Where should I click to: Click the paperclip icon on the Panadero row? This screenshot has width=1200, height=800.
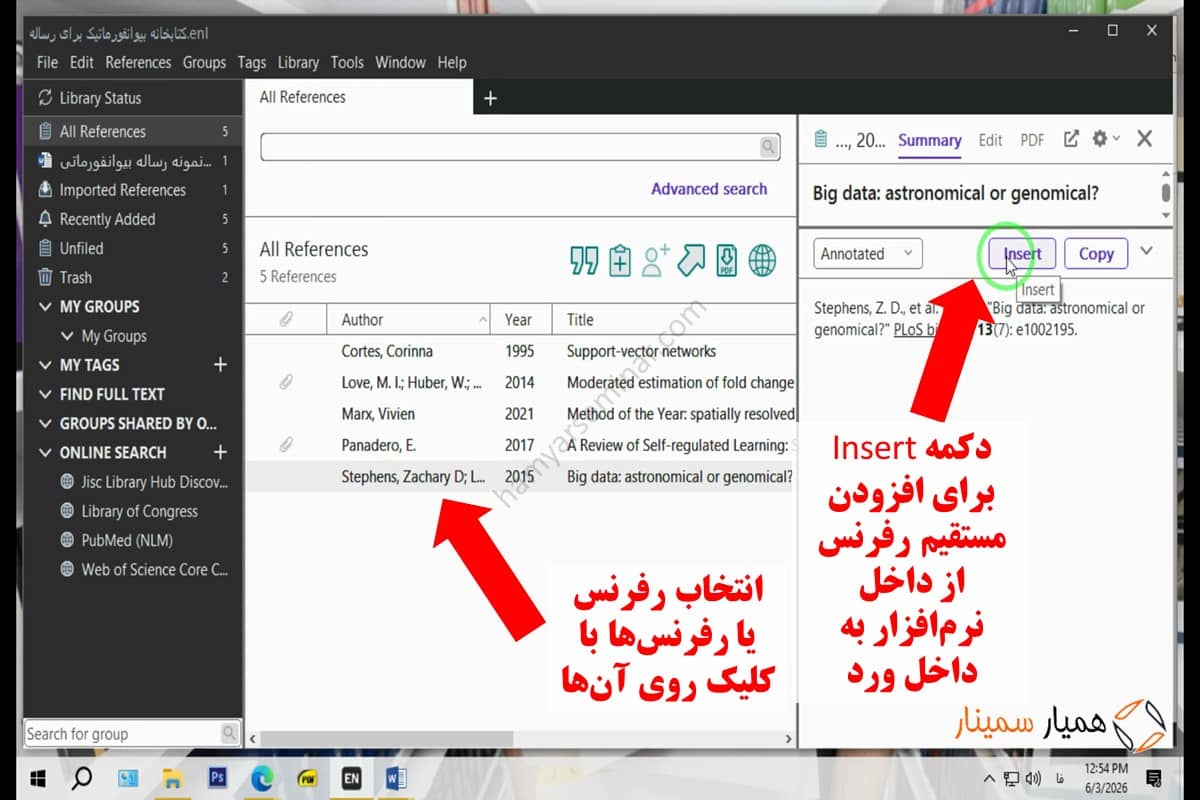pyautogui.click(x=286, y=445)
